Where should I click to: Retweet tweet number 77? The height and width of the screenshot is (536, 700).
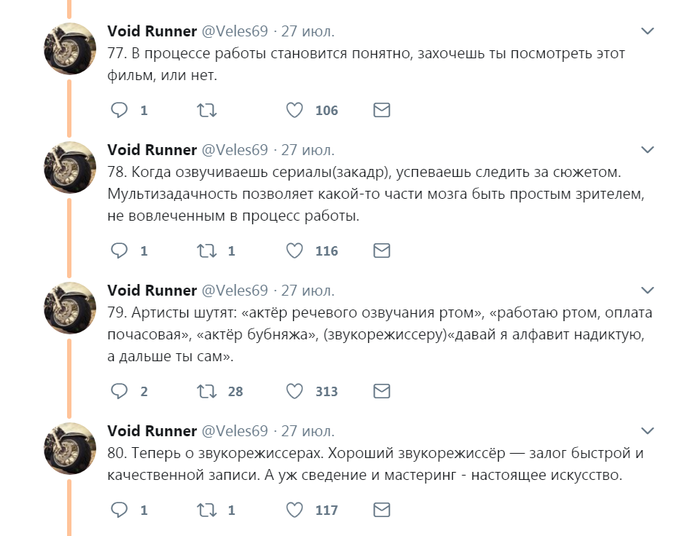(206, 110)
